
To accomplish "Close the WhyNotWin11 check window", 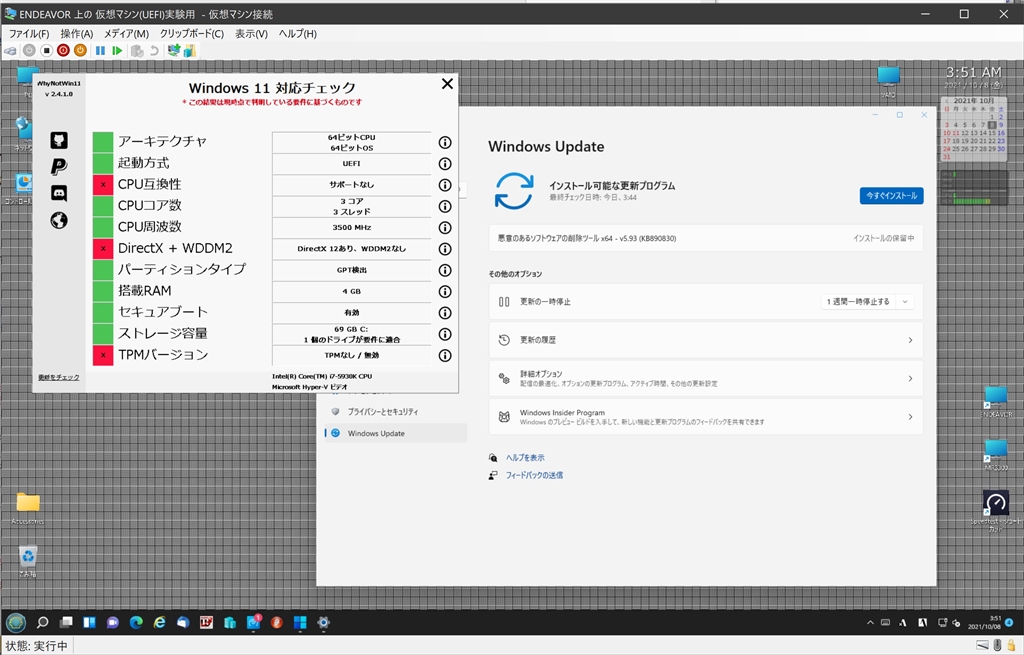I will pos(447,84).
